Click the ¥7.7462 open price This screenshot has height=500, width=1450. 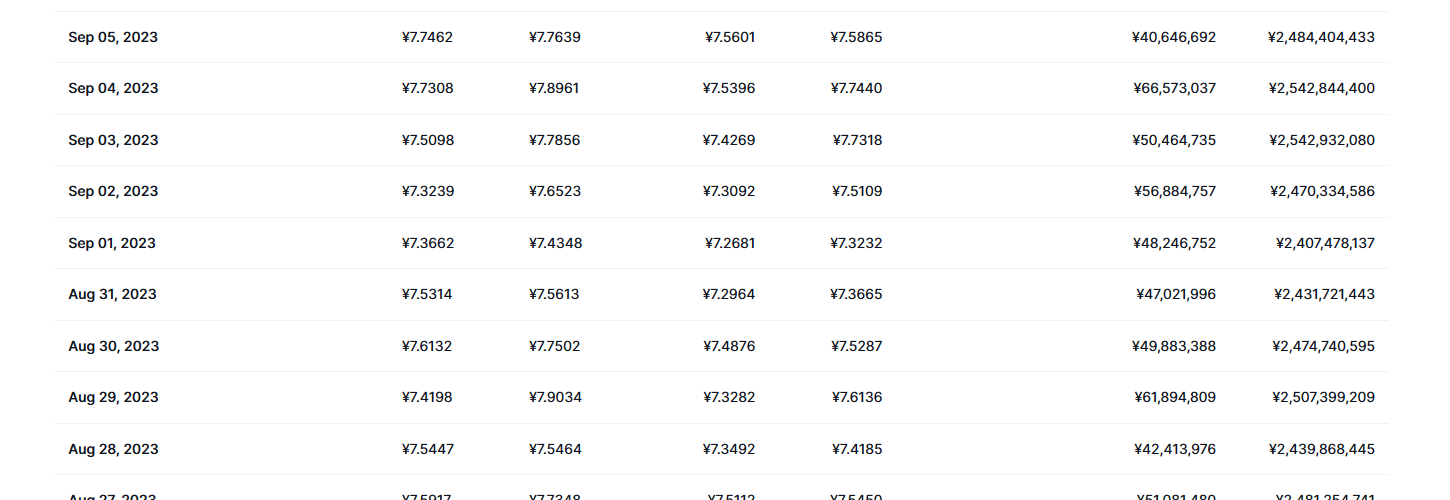pyautogui.click(x=427, y=37)
